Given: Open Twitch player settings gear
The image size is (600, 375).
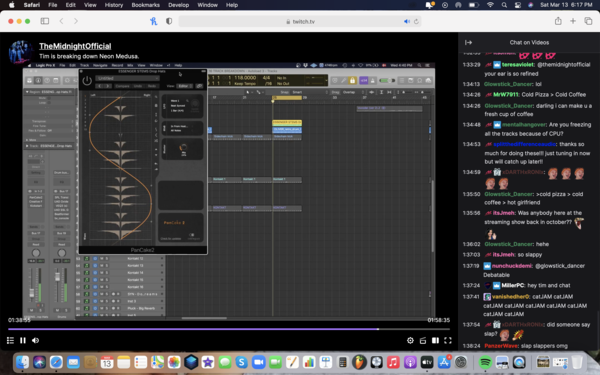Looking at the screenshot, I should pyautogui.click(x=410, y=340).
